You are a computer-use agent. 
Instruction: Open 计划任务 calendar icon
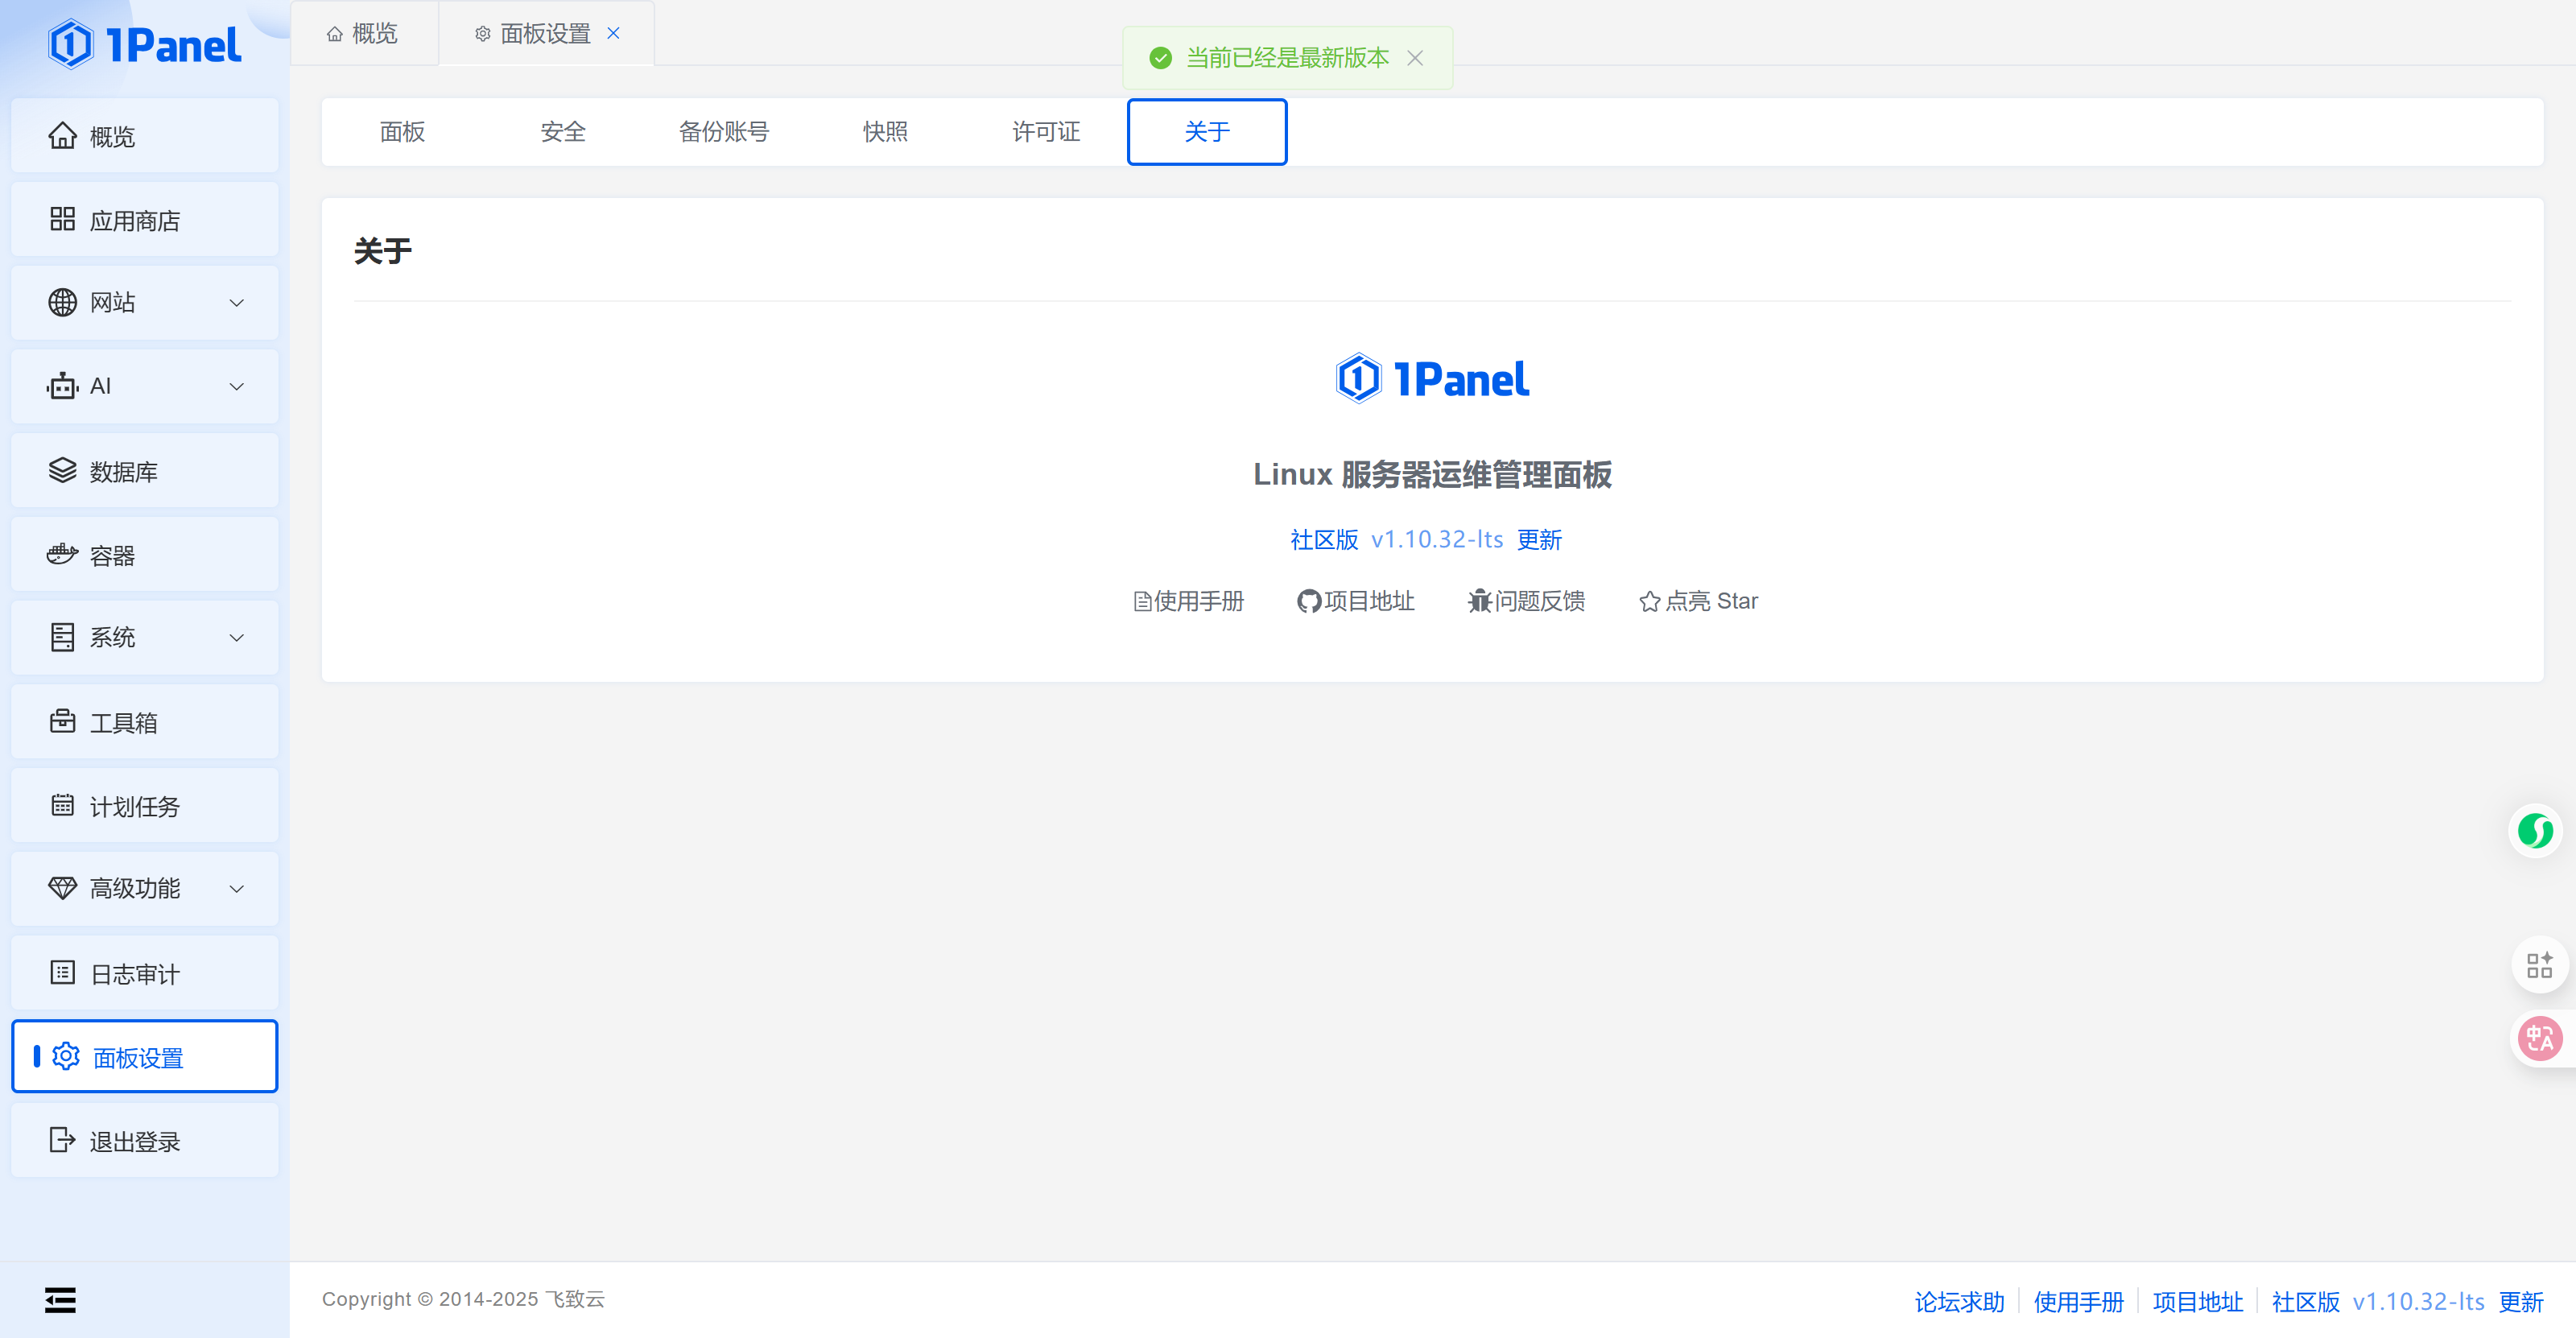(62, 805)
